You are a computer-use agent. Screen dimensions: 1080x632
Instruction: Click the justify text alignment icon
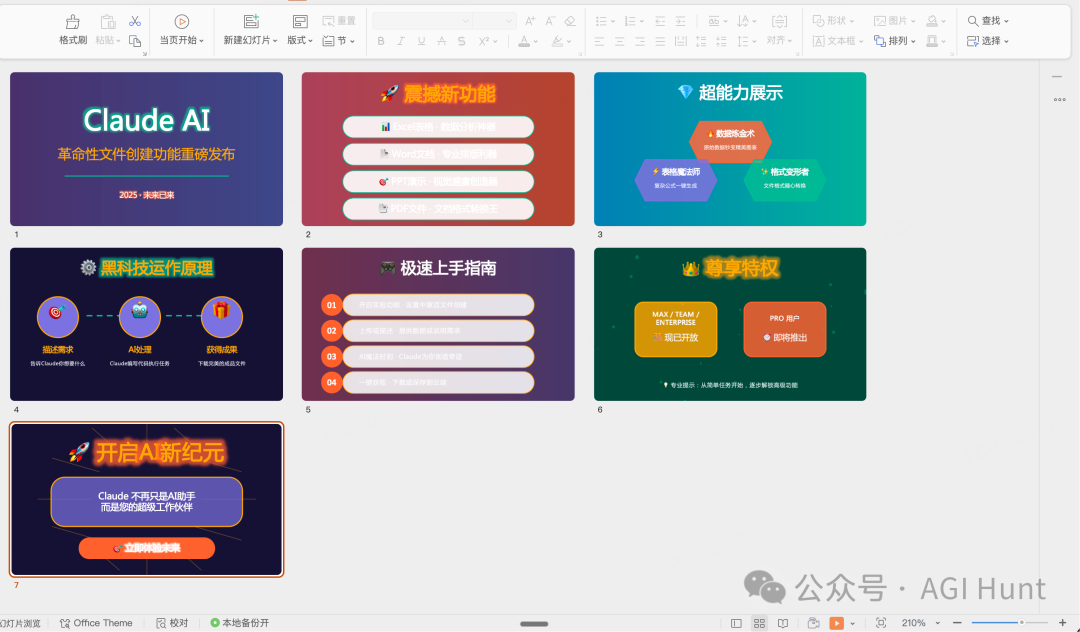click(x=660, y=41)
